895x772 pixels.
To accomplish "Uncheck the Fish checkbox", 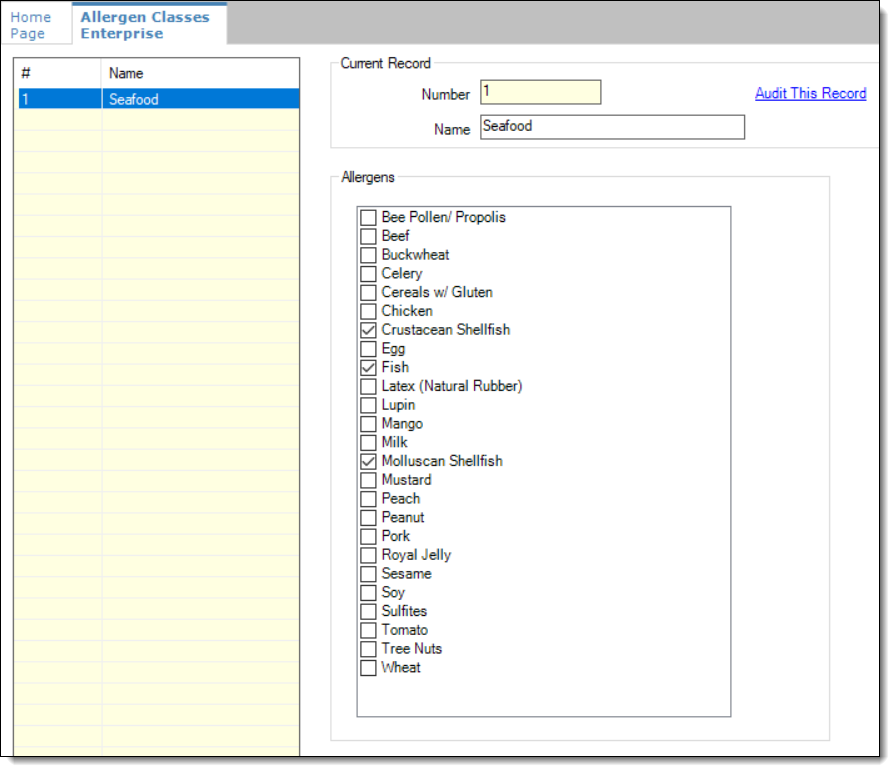I will click(368, 367).
